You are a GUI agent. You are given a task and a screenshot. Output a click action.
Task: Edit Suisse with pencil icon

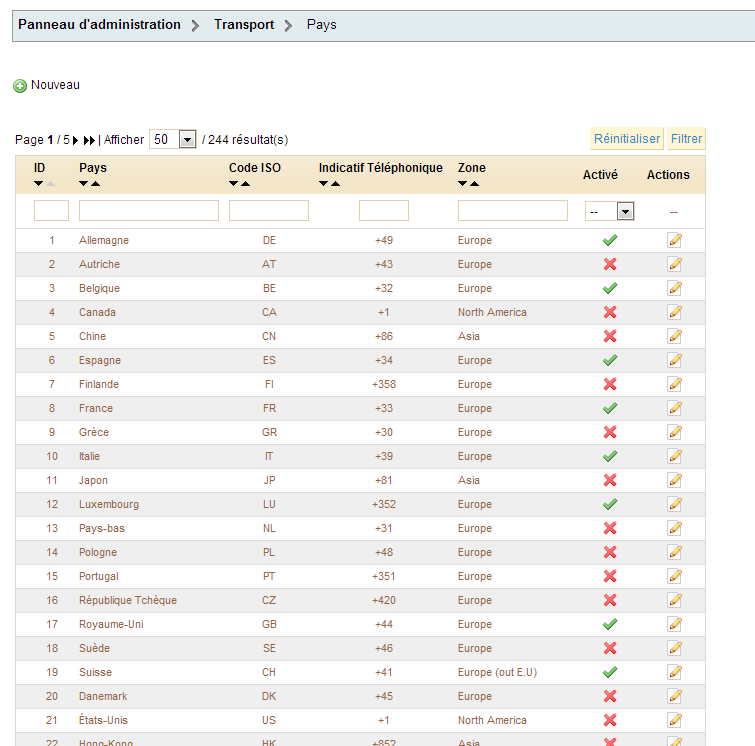pos(675,672)
